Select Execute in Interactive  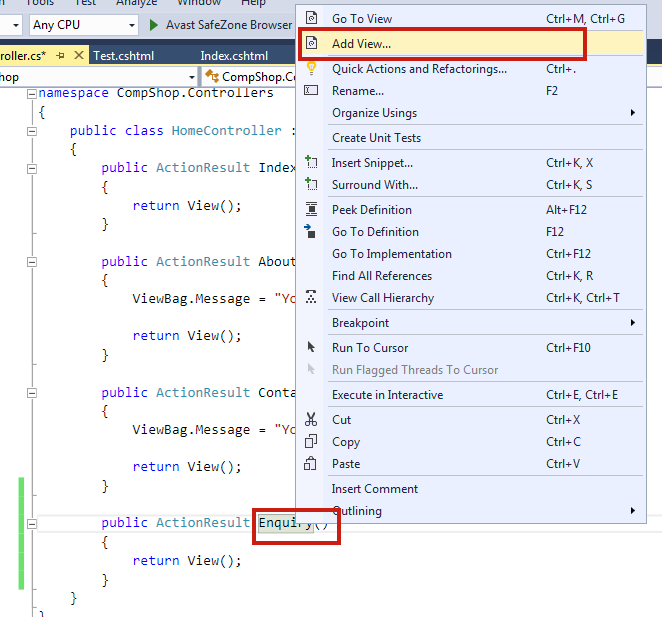pyautogui.click(x=471, y=394)
